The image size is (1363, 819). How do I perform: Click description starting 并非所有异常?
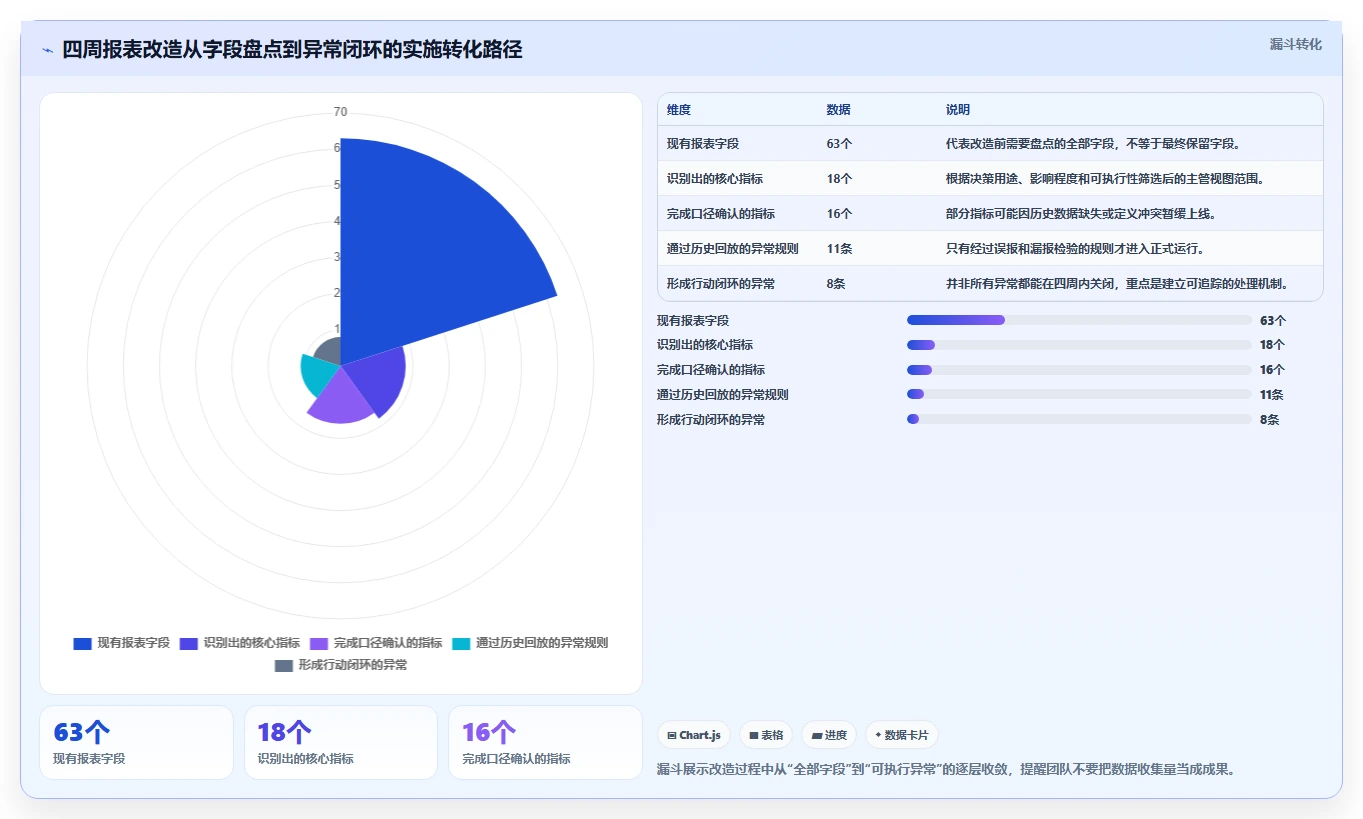pos(1117,284)
